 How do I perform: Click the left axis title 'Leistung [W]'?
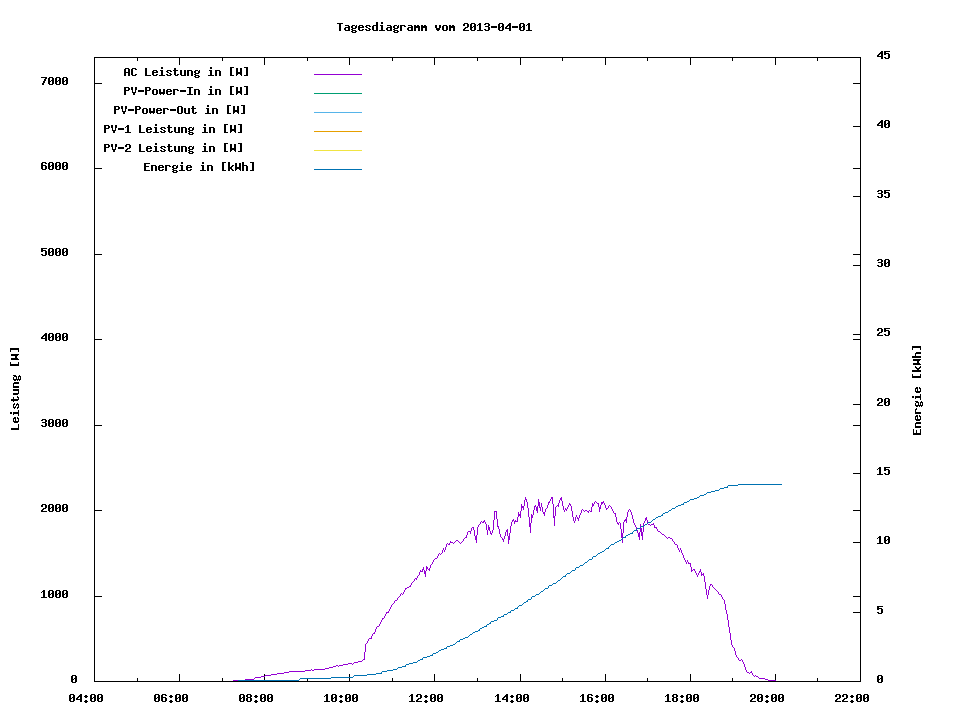15,389
